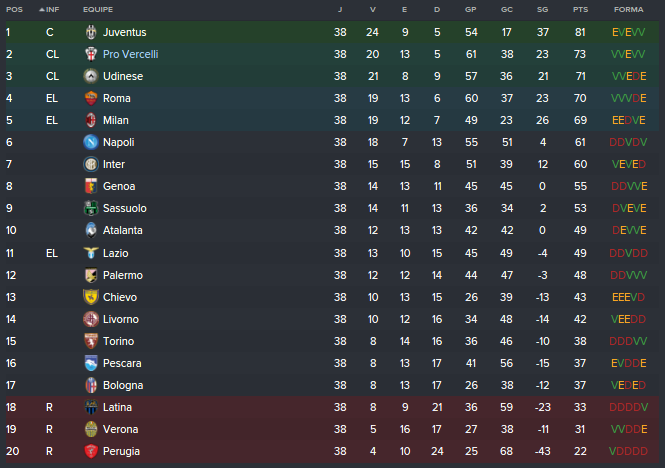Sort by the FORMA column header
Viewport: 665px width, 468px height.
(628, 9)
